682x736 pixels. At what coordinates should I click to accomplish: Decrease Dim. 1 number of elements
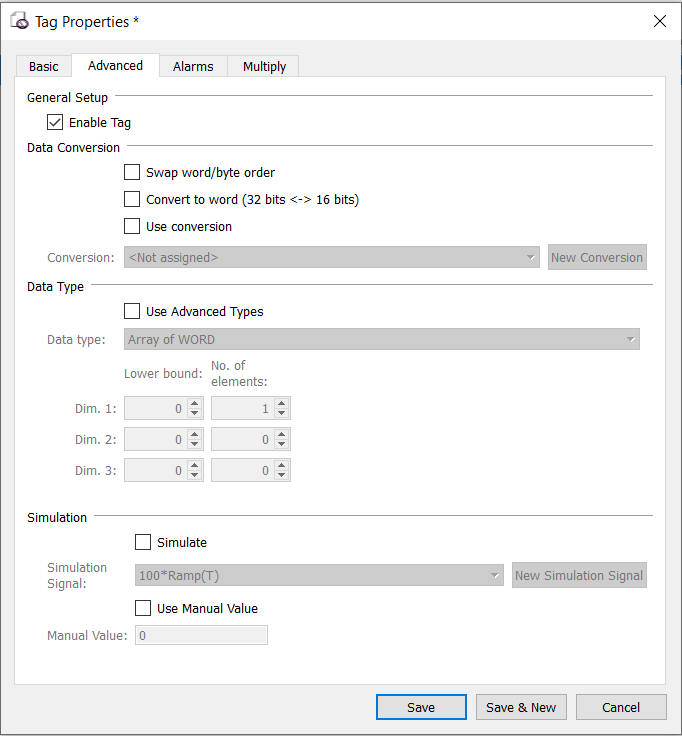click(281, 414)
